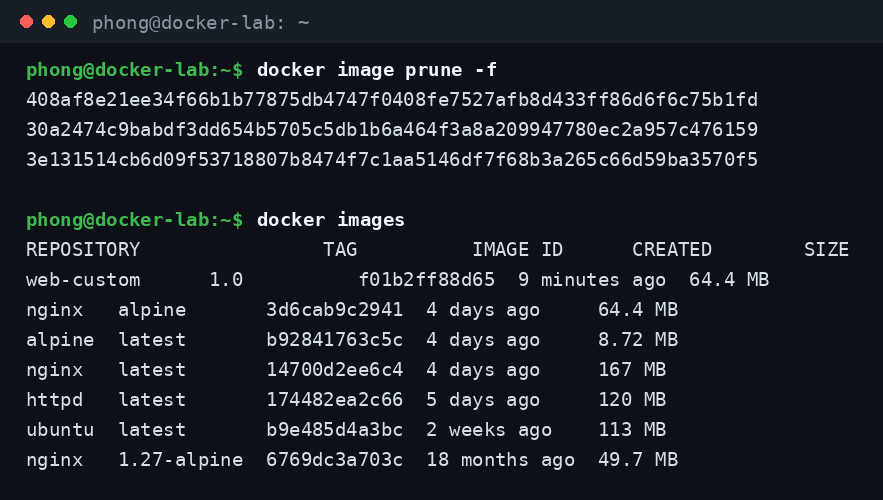Click the ubuntu repository name

(x=60, y=430)
